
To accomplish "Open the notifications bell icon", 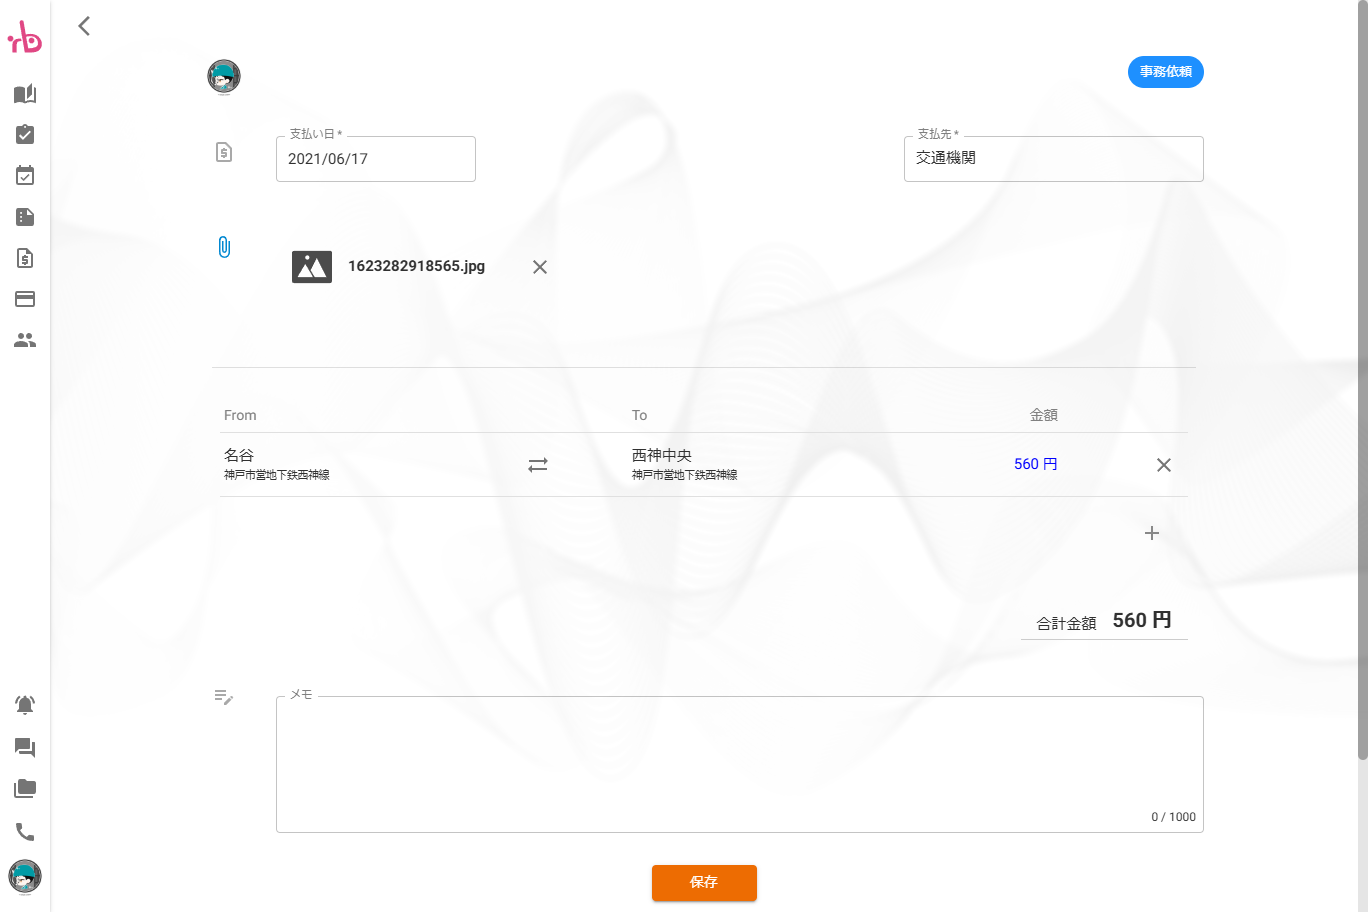I will click(x=25, y=705).
